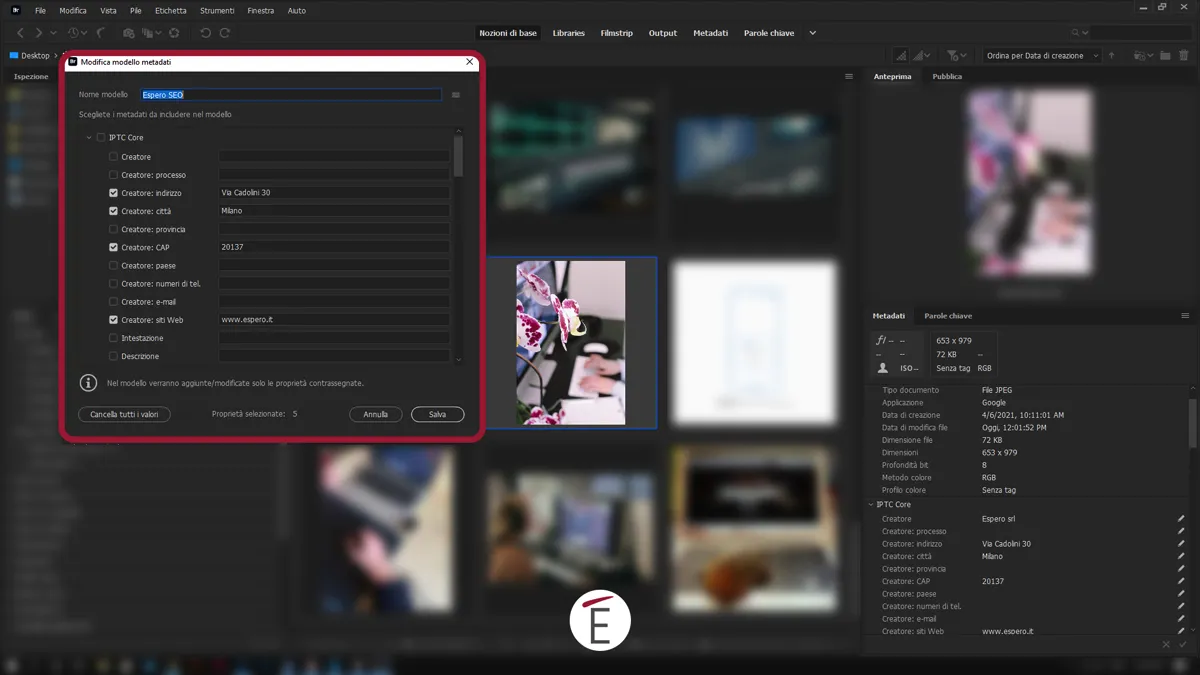This screenshot has width=1200, height=675.
Task: Click the Refresh icon in the toolbar
Action: (x=175, y=33)
